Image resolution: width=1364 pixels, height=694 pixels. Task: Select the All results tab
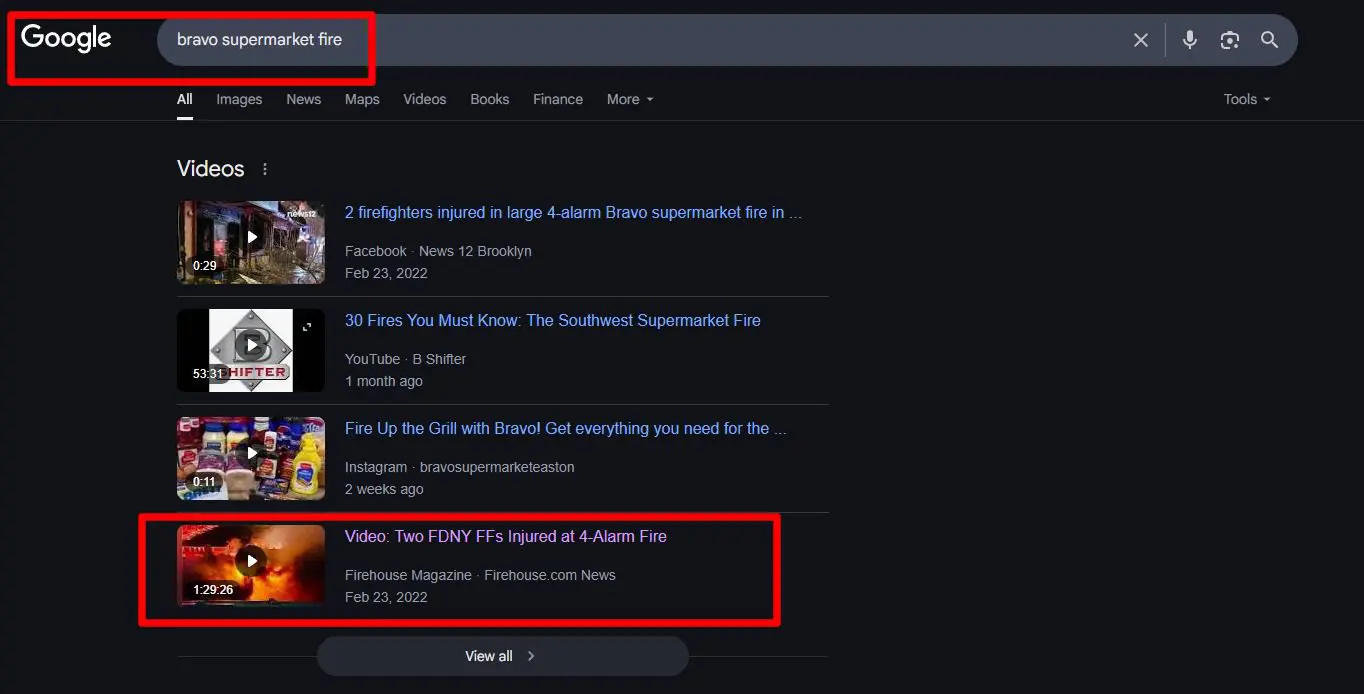coord(185,99)
